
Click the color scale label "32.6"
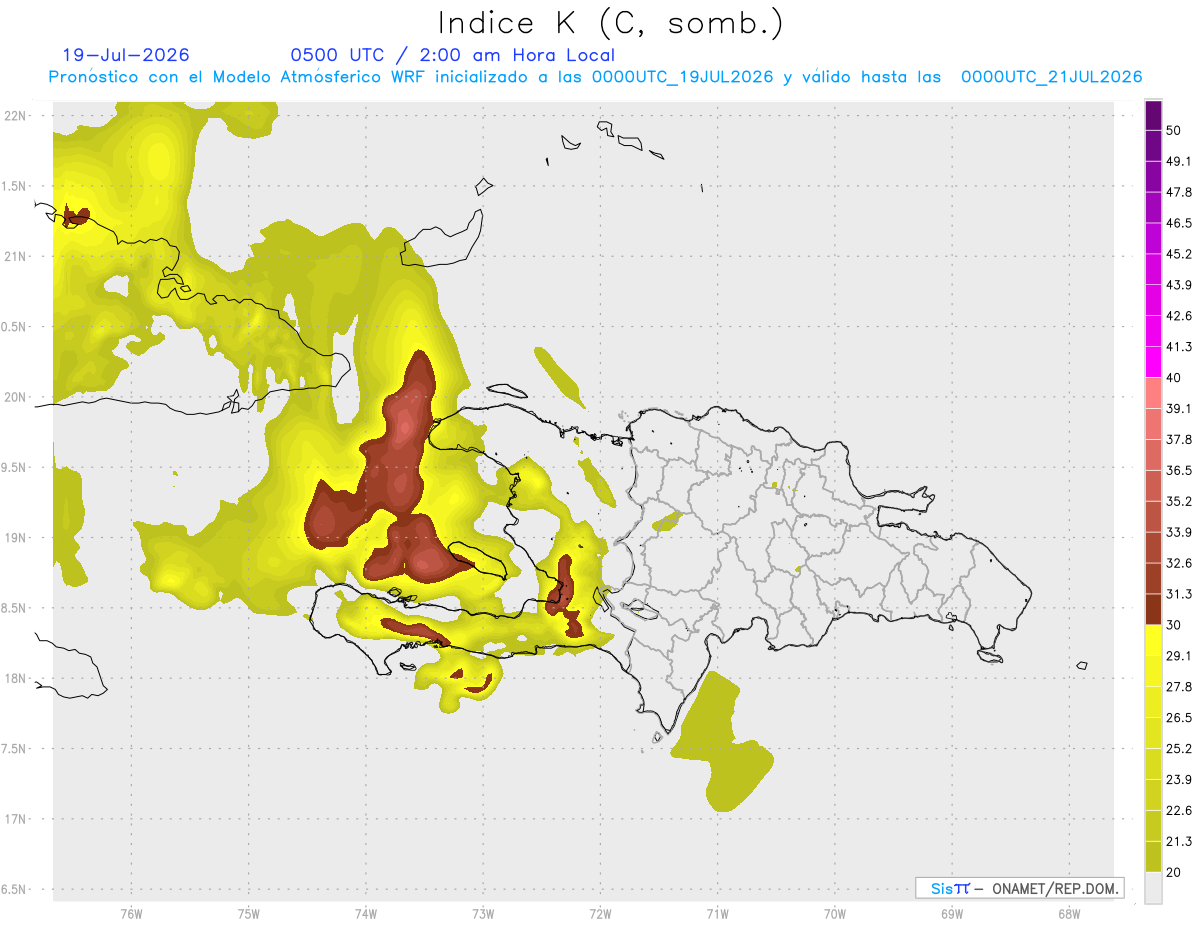point(1180,563)
